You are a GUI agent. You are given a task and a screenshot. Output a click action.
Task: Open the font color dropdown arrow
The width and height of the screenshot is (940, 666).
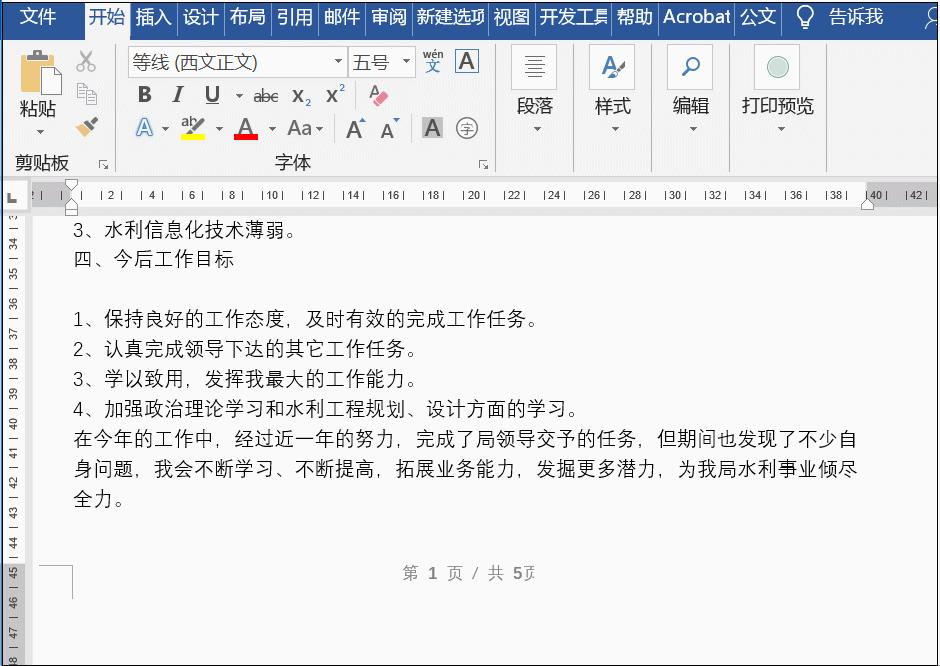pos(271,130)
